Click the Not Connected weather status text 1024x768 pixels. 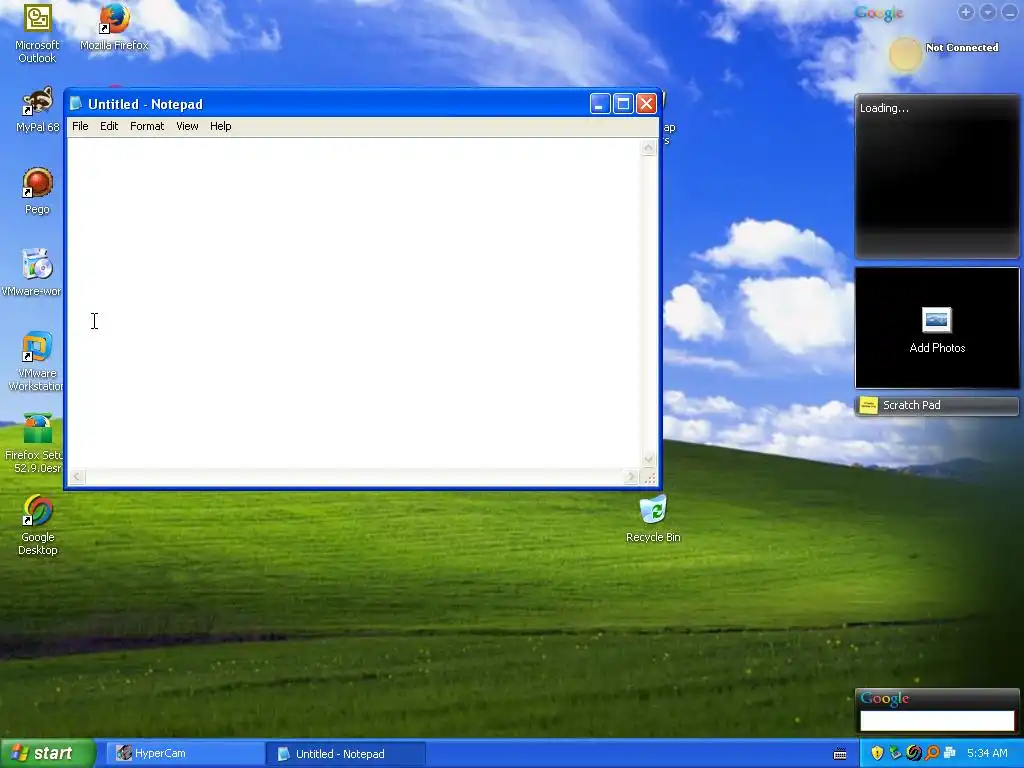(962, 48)
